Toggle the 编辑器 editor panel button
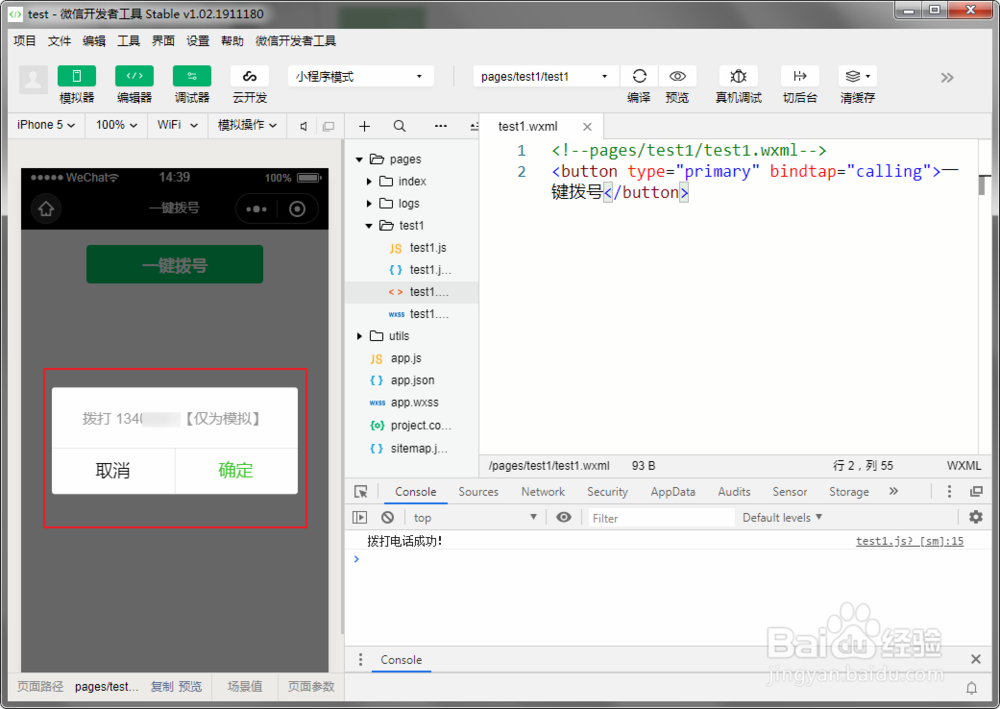Screen dimensions: 1000x709 134,76
